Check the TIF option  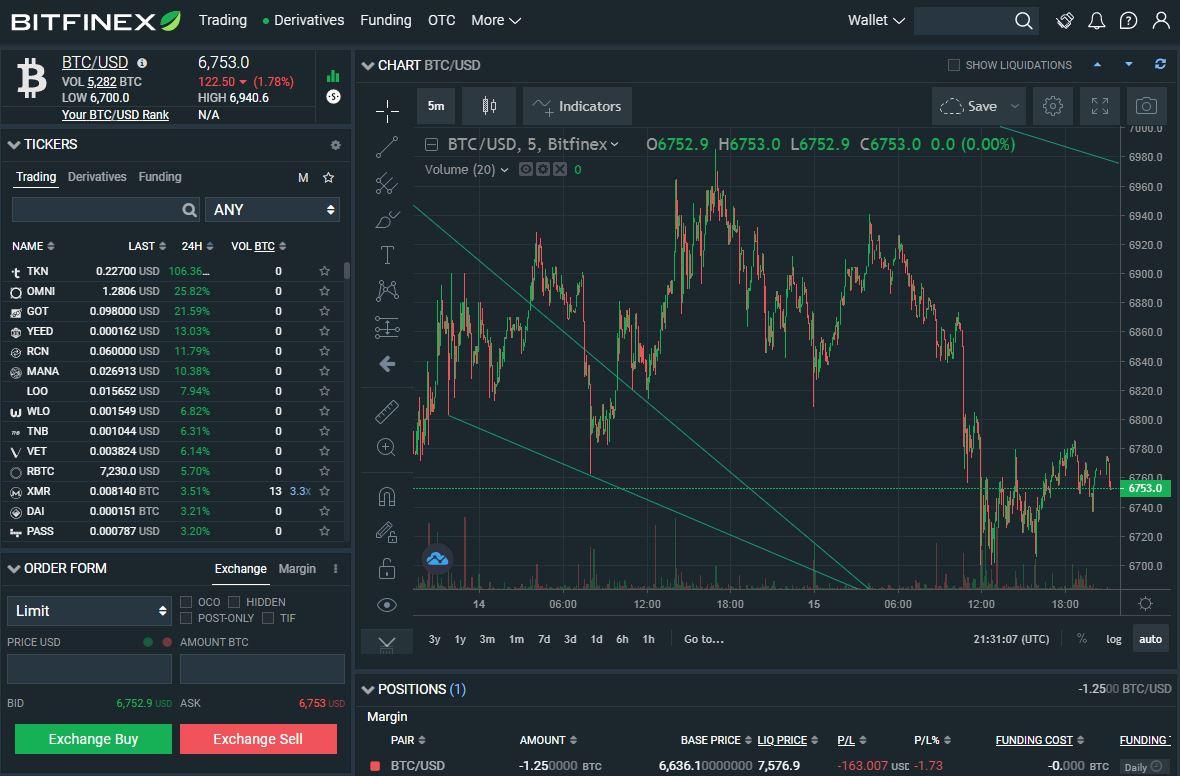click(x=268, y=618)
